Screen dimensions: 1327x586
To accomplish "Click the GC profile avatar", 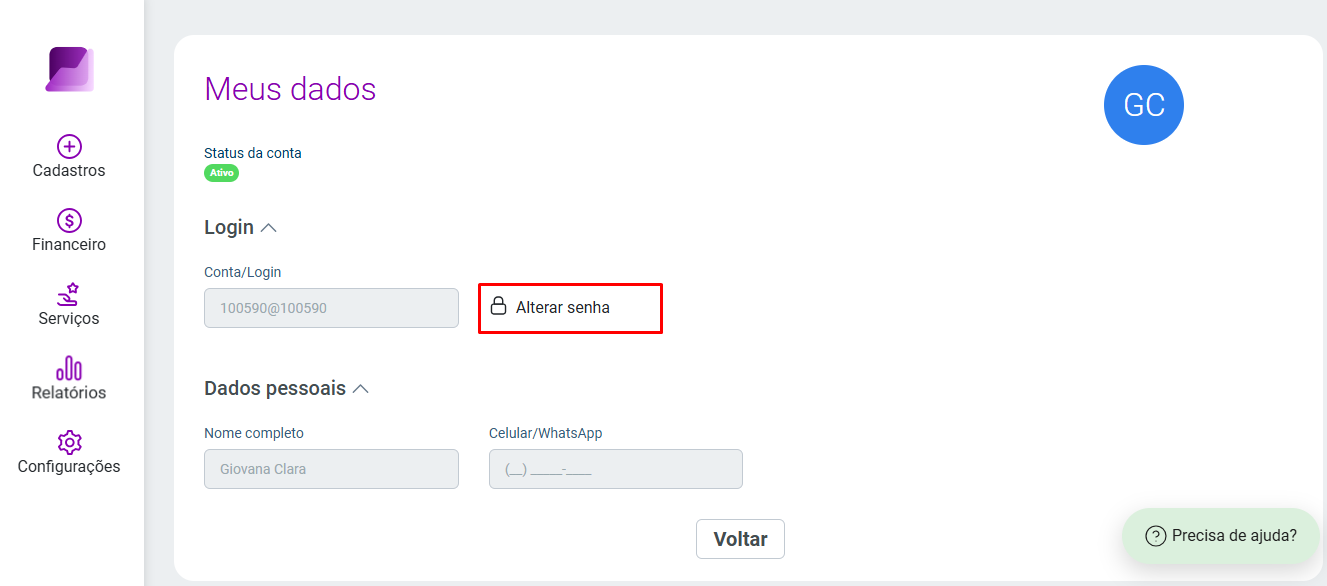I will click(x=1144, y=105).
